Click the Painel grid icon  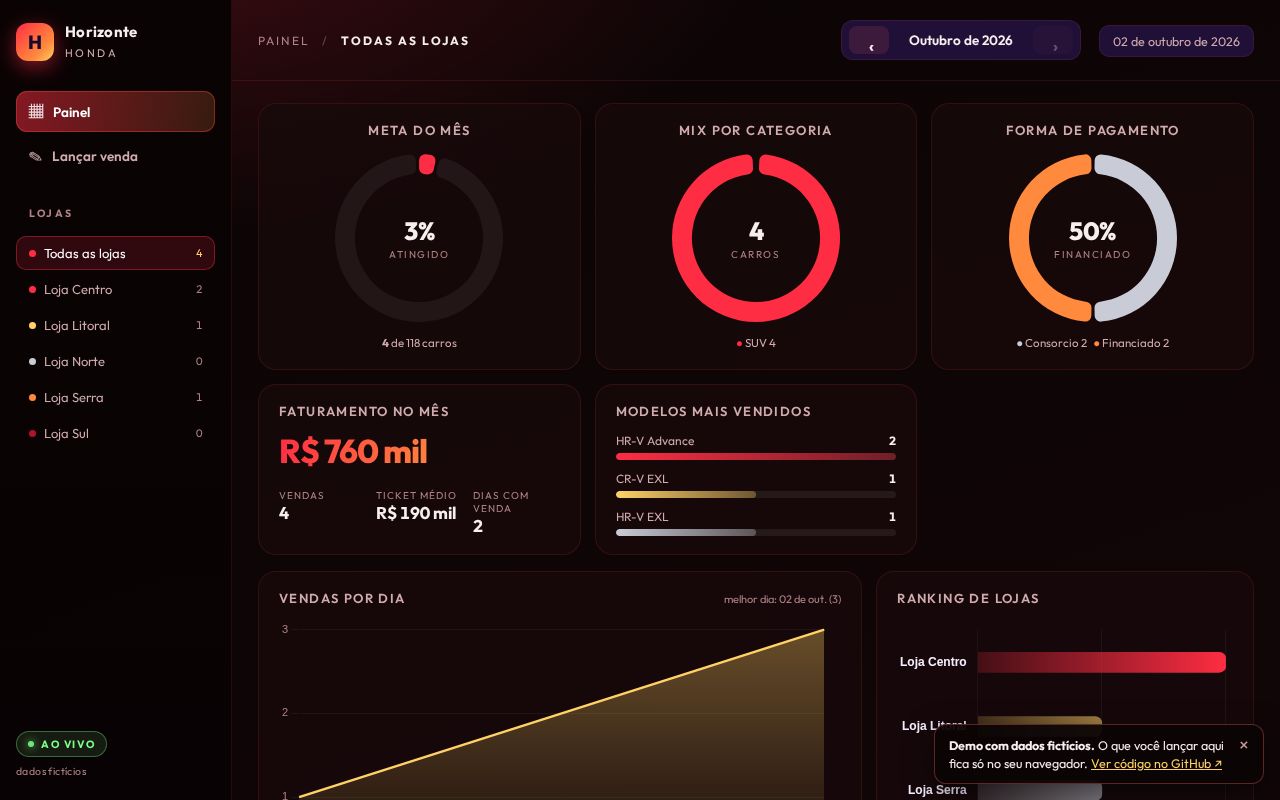point(36,111)
